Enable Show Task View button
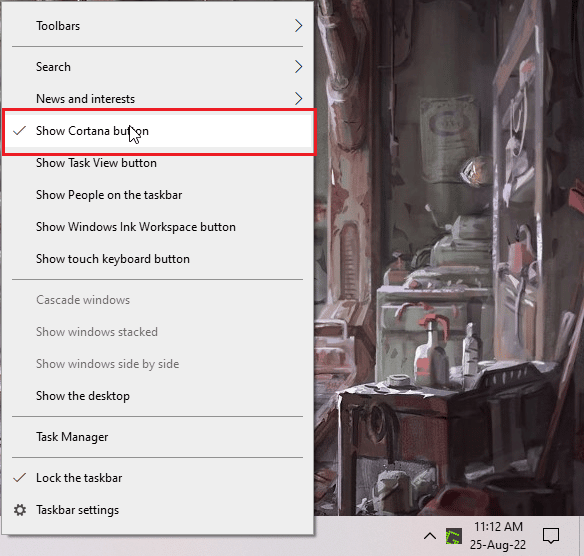This screenshot has height=556, width=584. click(157, 163)
